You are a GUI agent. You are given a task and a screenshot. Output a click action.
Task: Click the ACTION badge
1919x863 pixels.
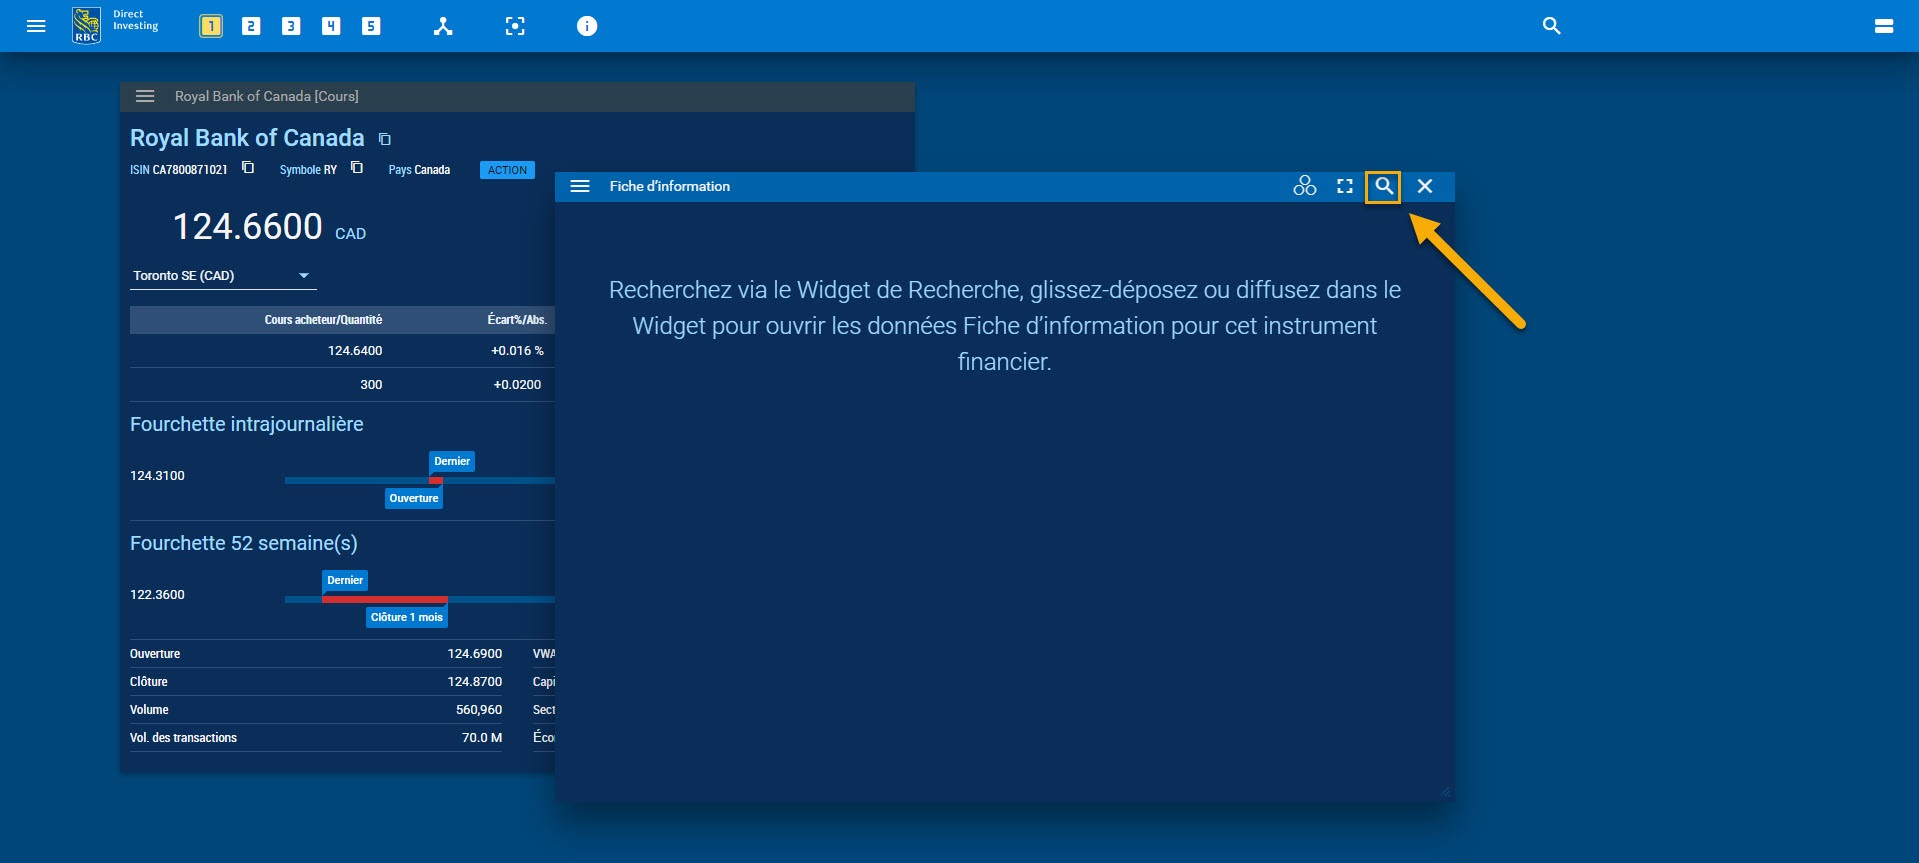click(507, 170)
